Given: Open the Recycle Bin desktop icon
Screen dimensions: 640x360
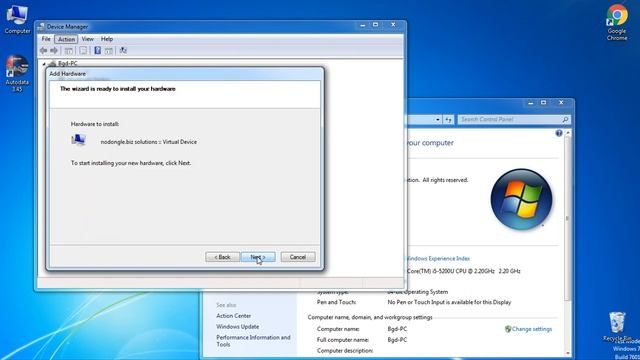Looking at the screenshot, I should [x=617, y=327].
